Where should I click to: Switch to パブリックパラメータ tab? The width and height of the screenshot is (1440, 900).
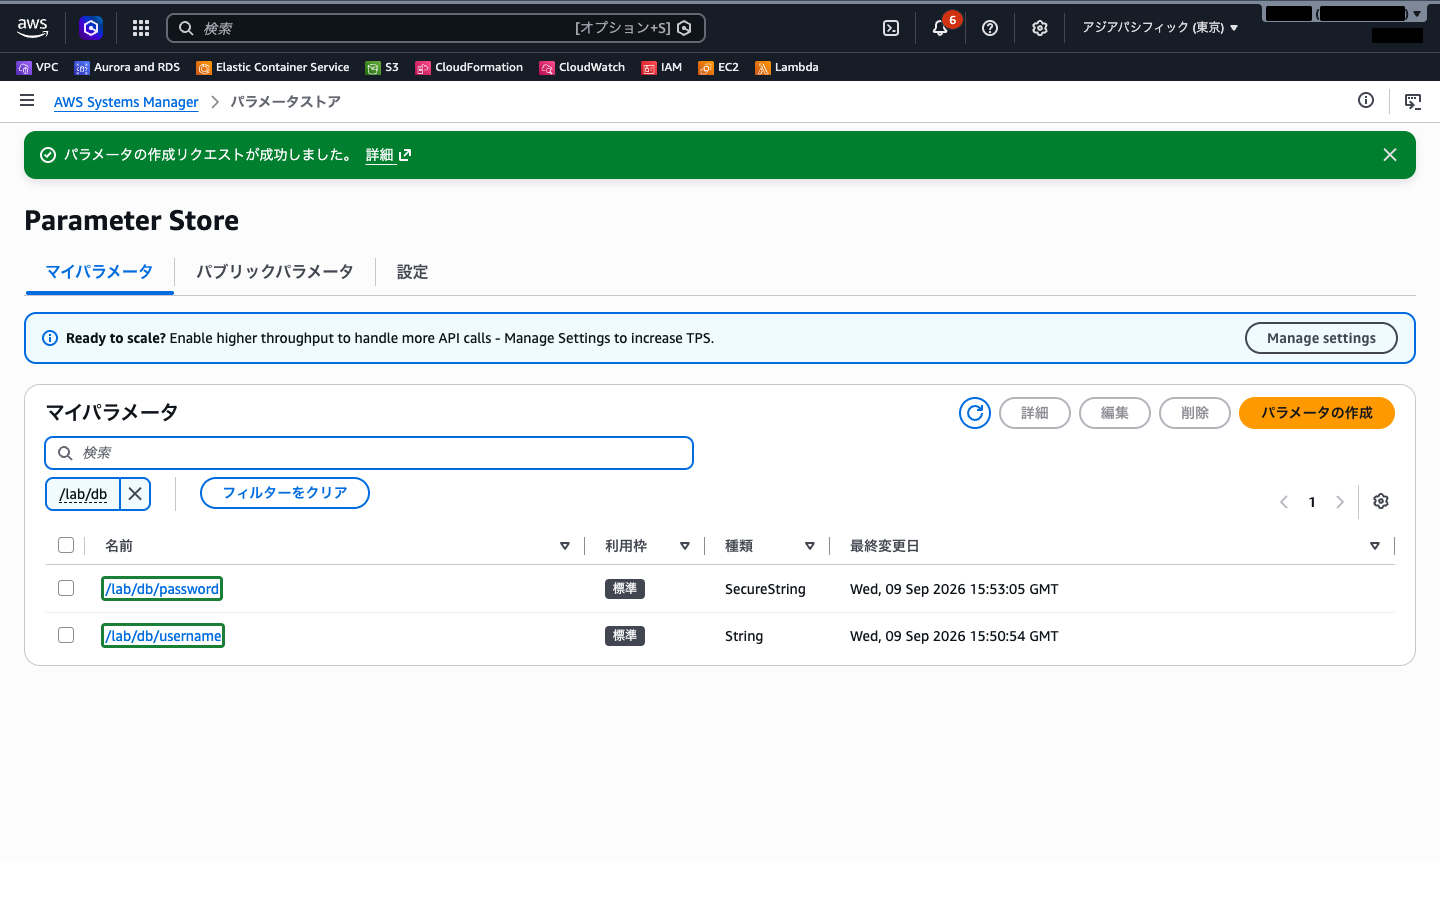point(275,272)
